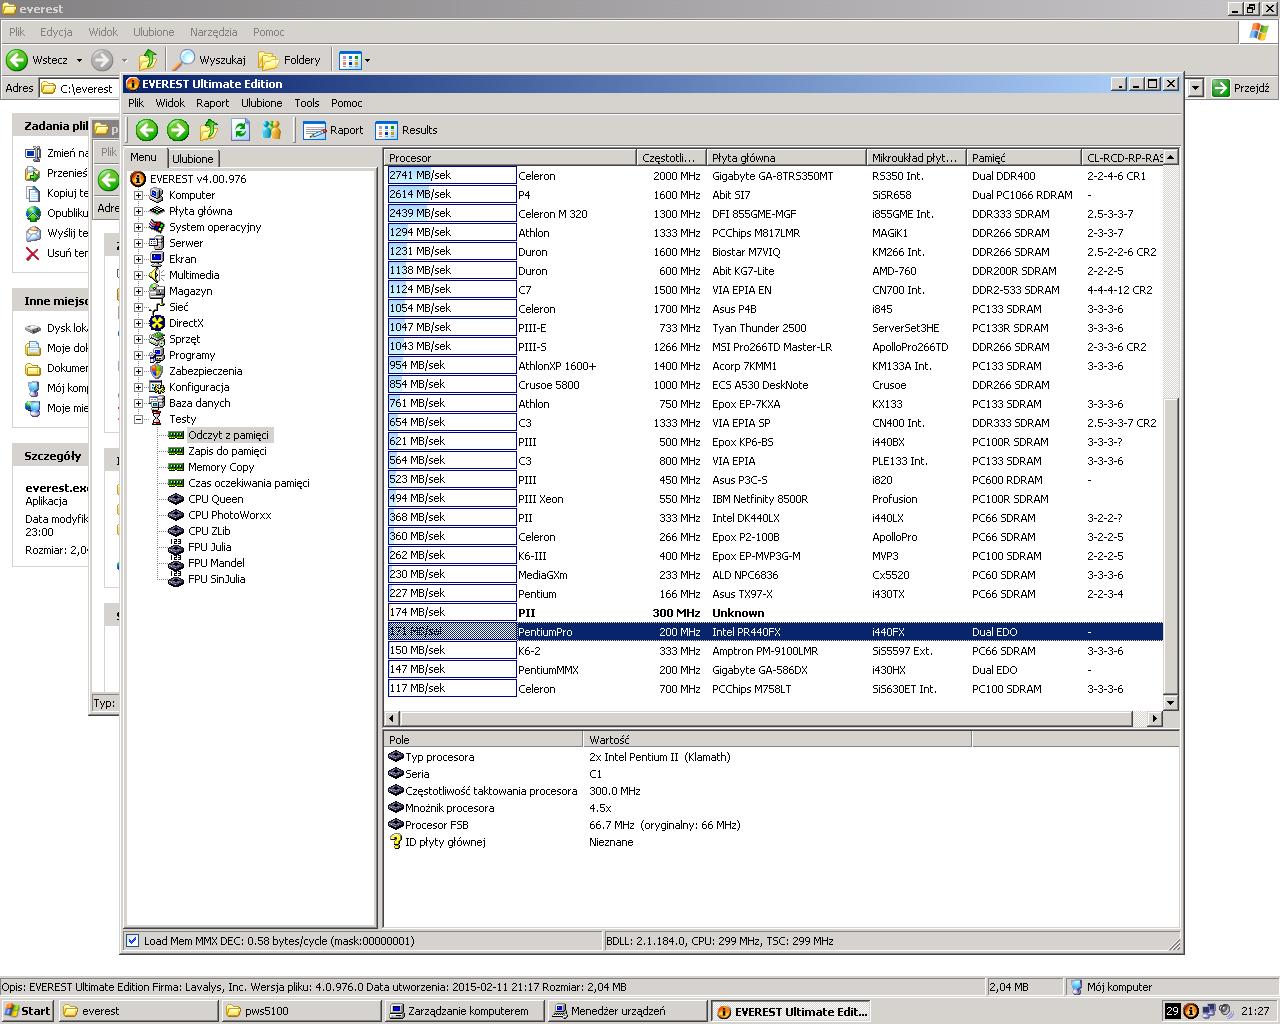1280x1024 pixels.
Task: Open Zarządzanie komputerem taskbar button
Action: click(465, 1011)
